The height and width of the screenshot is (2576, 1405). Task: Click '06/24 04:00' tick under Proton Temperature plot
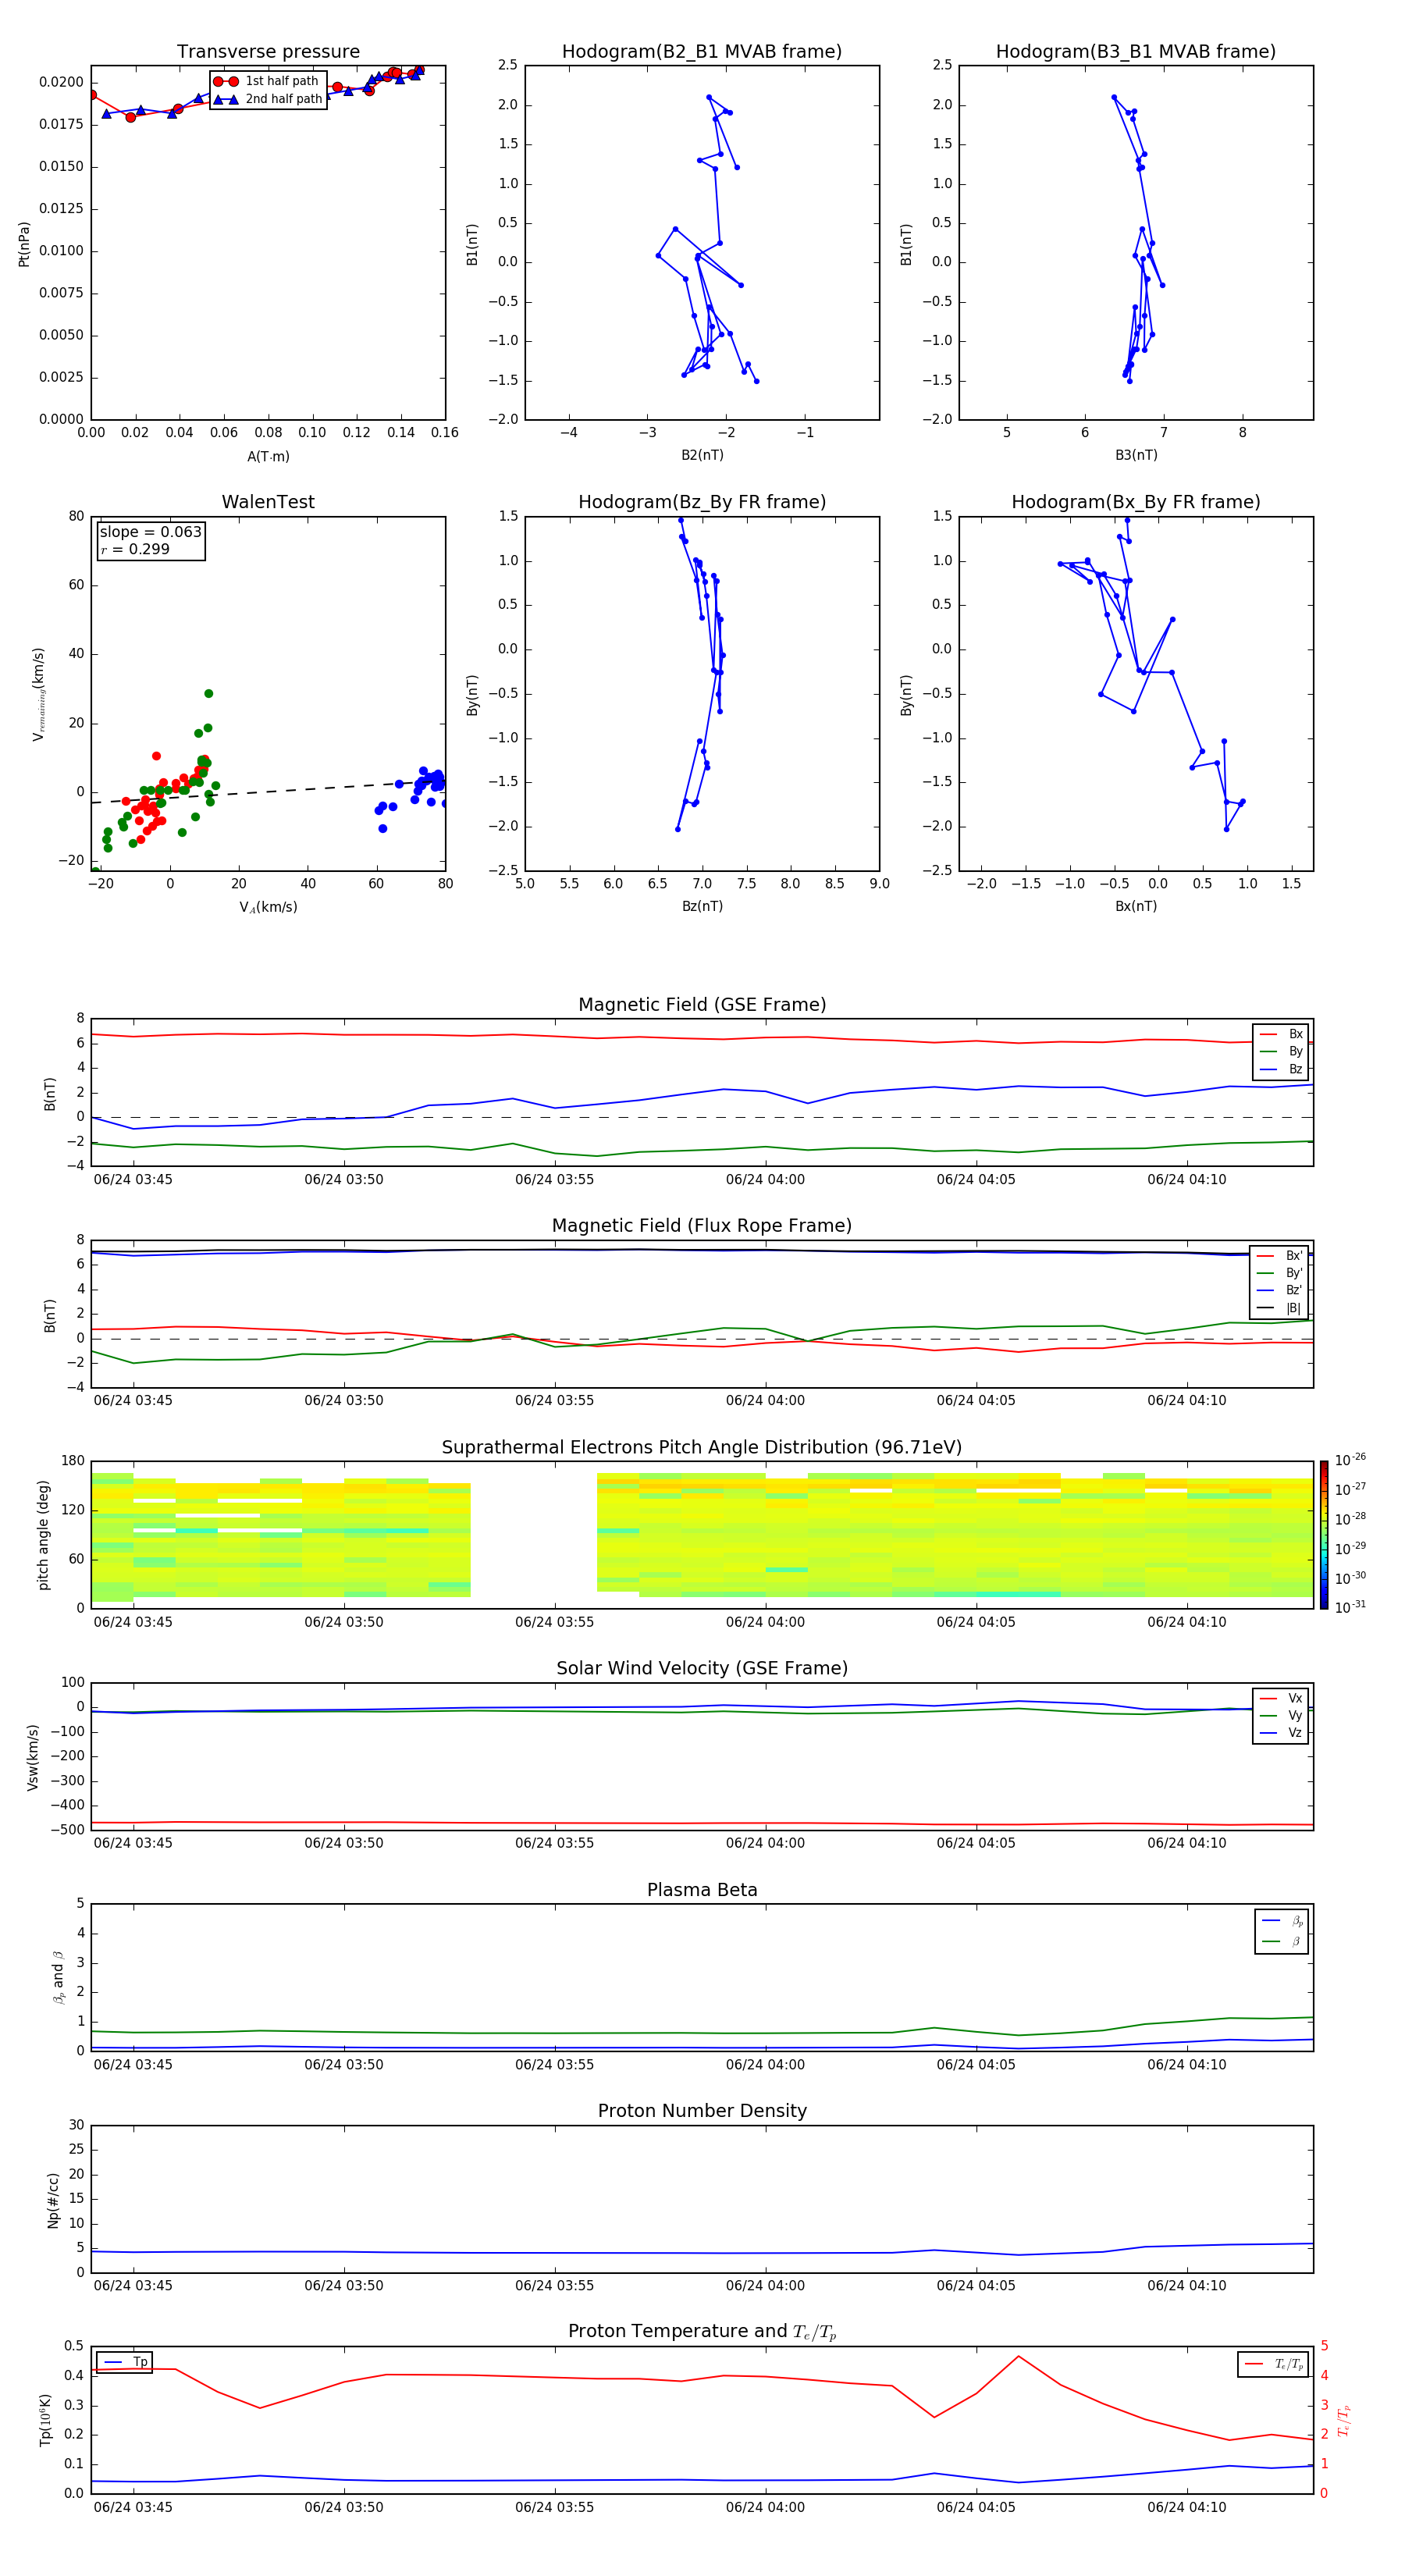pos(765,2508)
